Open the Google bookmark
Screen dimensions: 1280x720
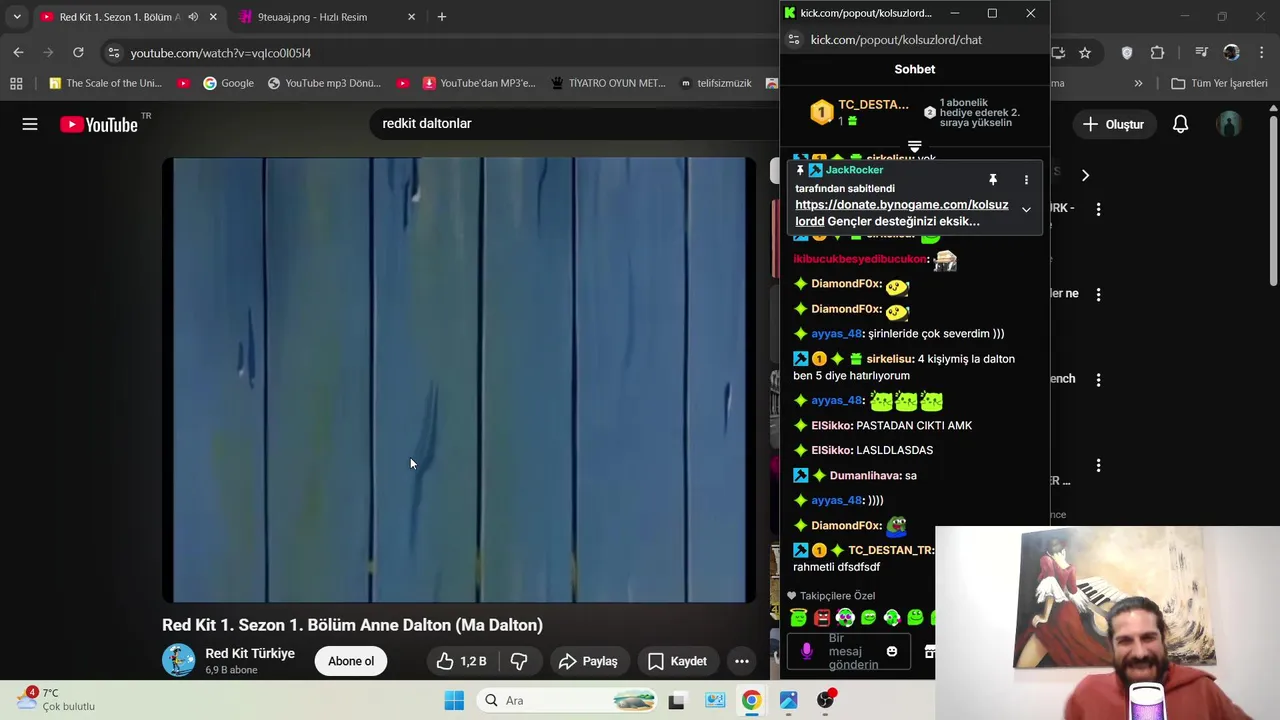228,83
